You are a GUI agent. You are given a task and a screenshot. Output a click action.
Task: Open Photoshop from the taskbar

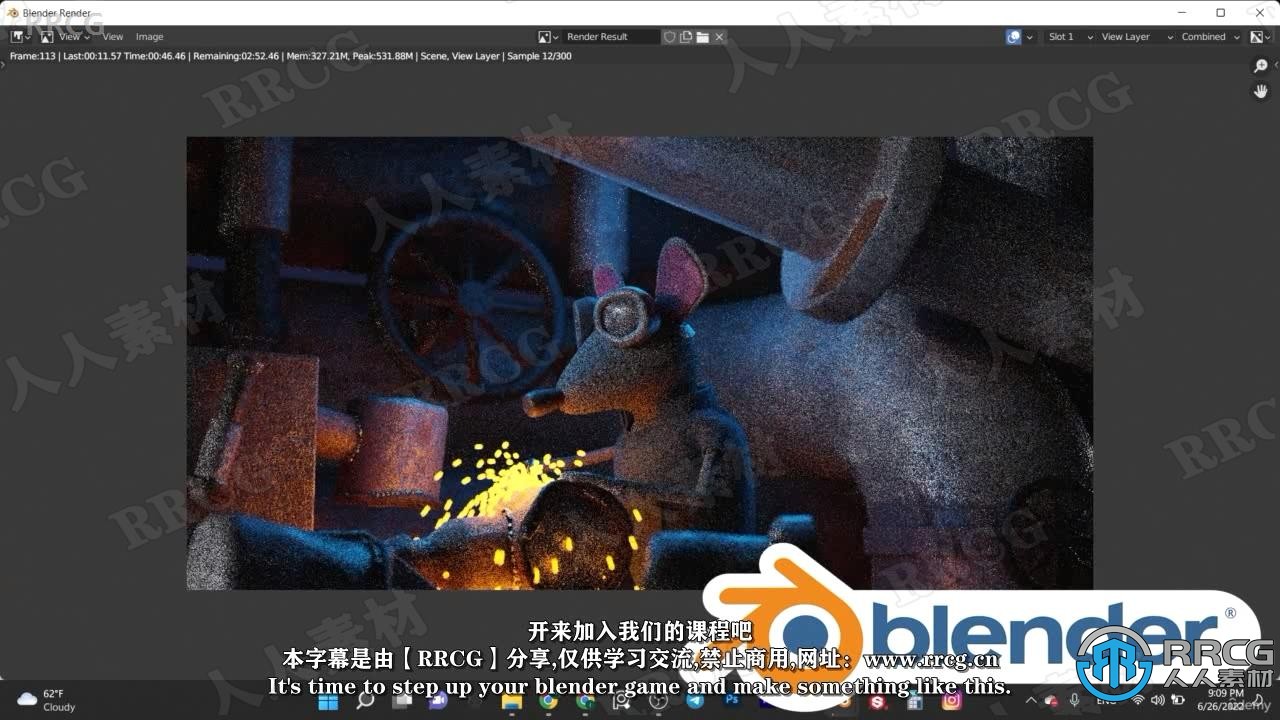click(732, 701)
